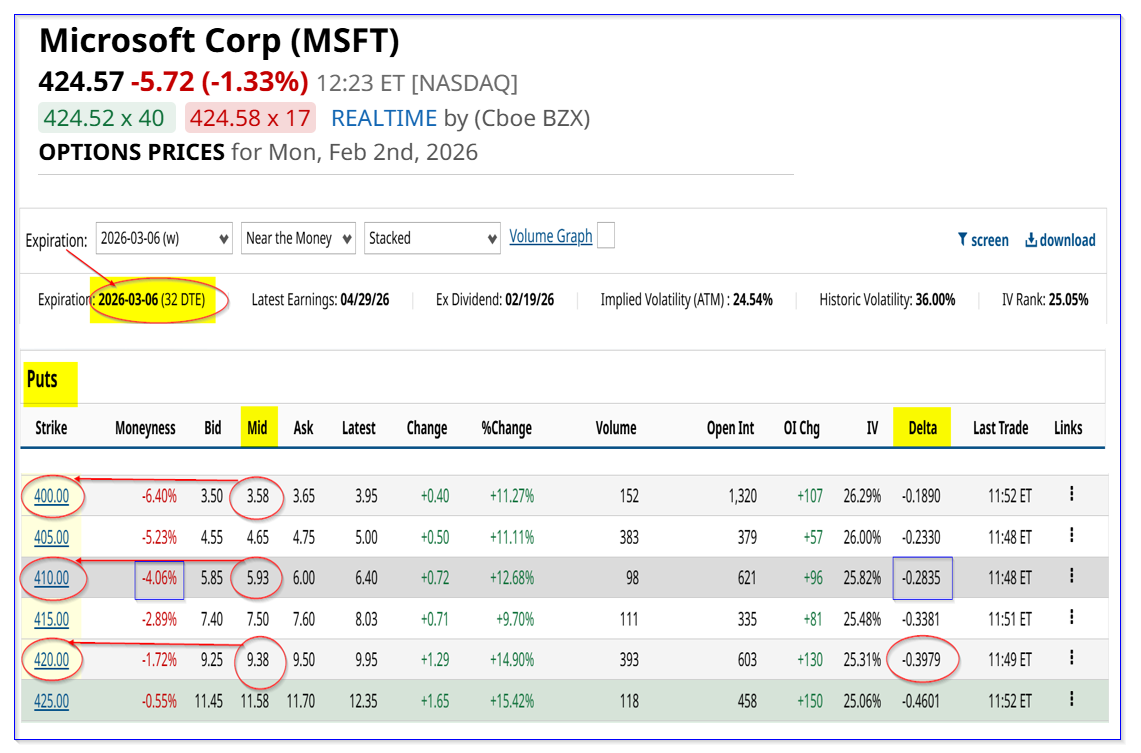Select the 425.00 strike link
The height and width of the screenshot is (753, 1141).
tap(51, 700)
